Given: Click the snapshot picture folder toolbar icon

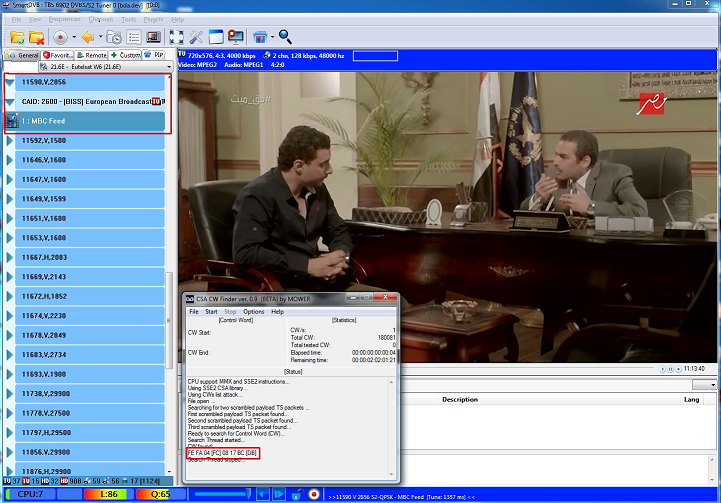Looking at the screenshot, I should point(260,37).
